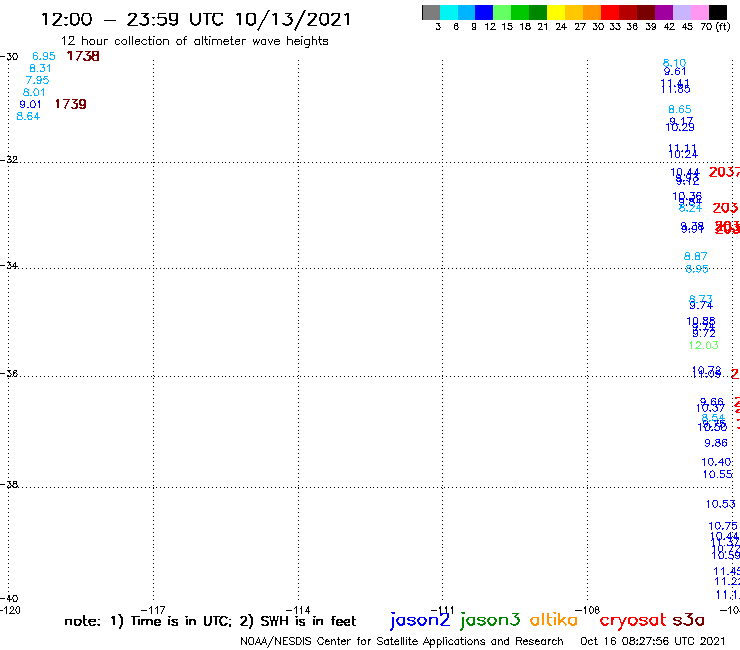Click the dark red time label 1739

pos(71,104)
